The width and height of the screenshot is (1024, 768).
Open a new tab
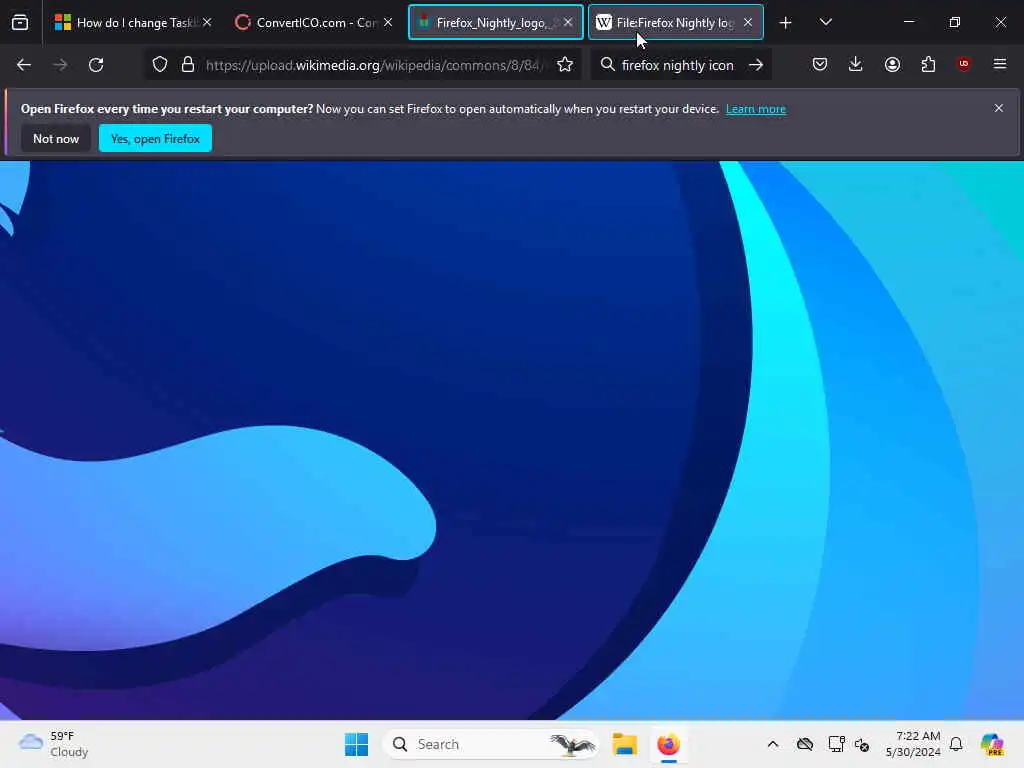(786, 23)
